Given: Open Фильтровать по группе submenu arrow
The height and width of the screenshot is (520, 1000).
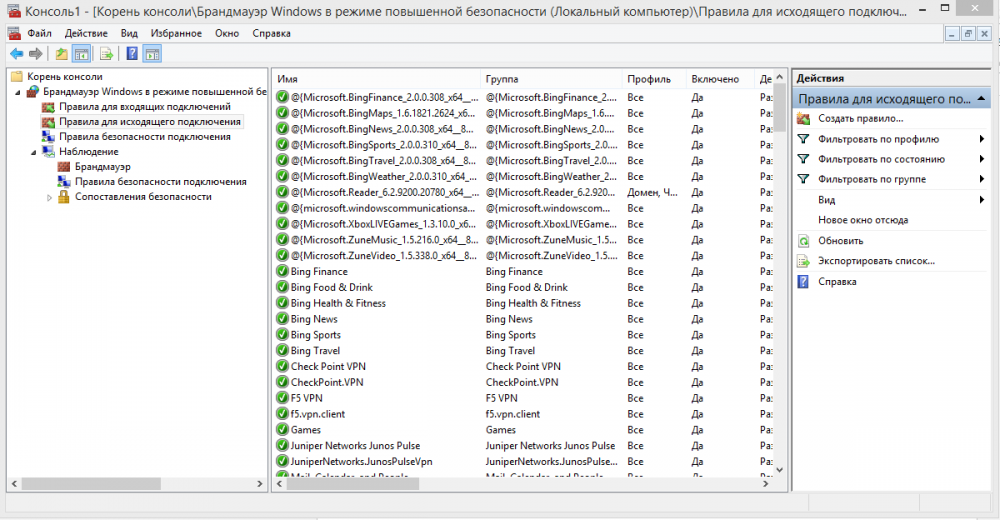Looking at the screenshot, I should pos(982,179).
